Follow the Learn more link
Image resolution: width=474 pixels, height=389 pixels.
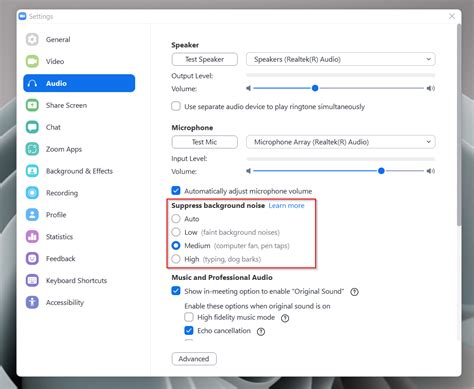(286, 206)
